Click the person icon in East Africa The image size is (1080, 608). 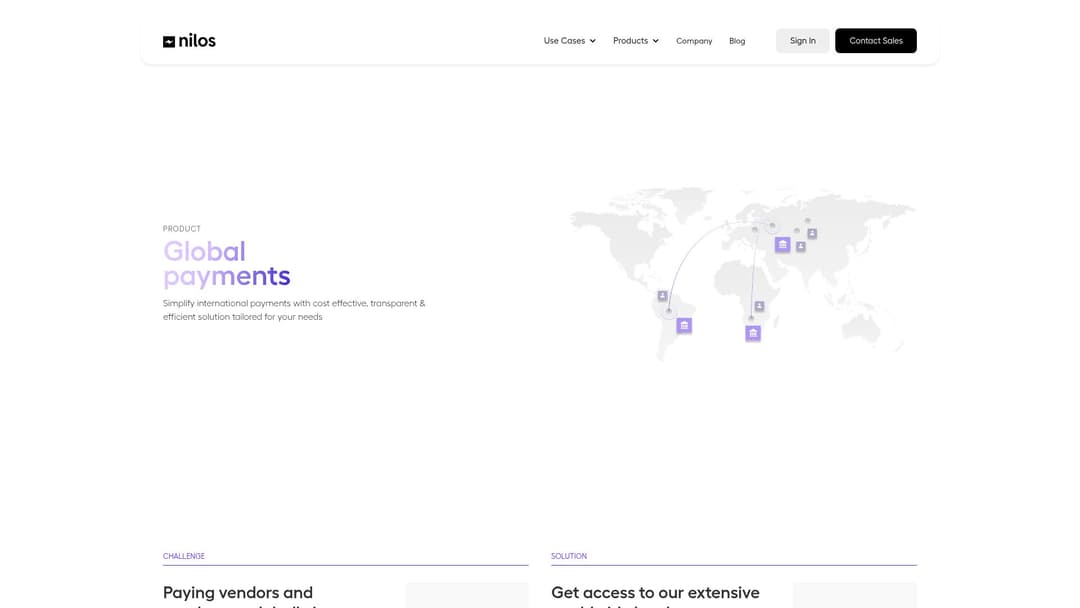click(x=759, y=306)
